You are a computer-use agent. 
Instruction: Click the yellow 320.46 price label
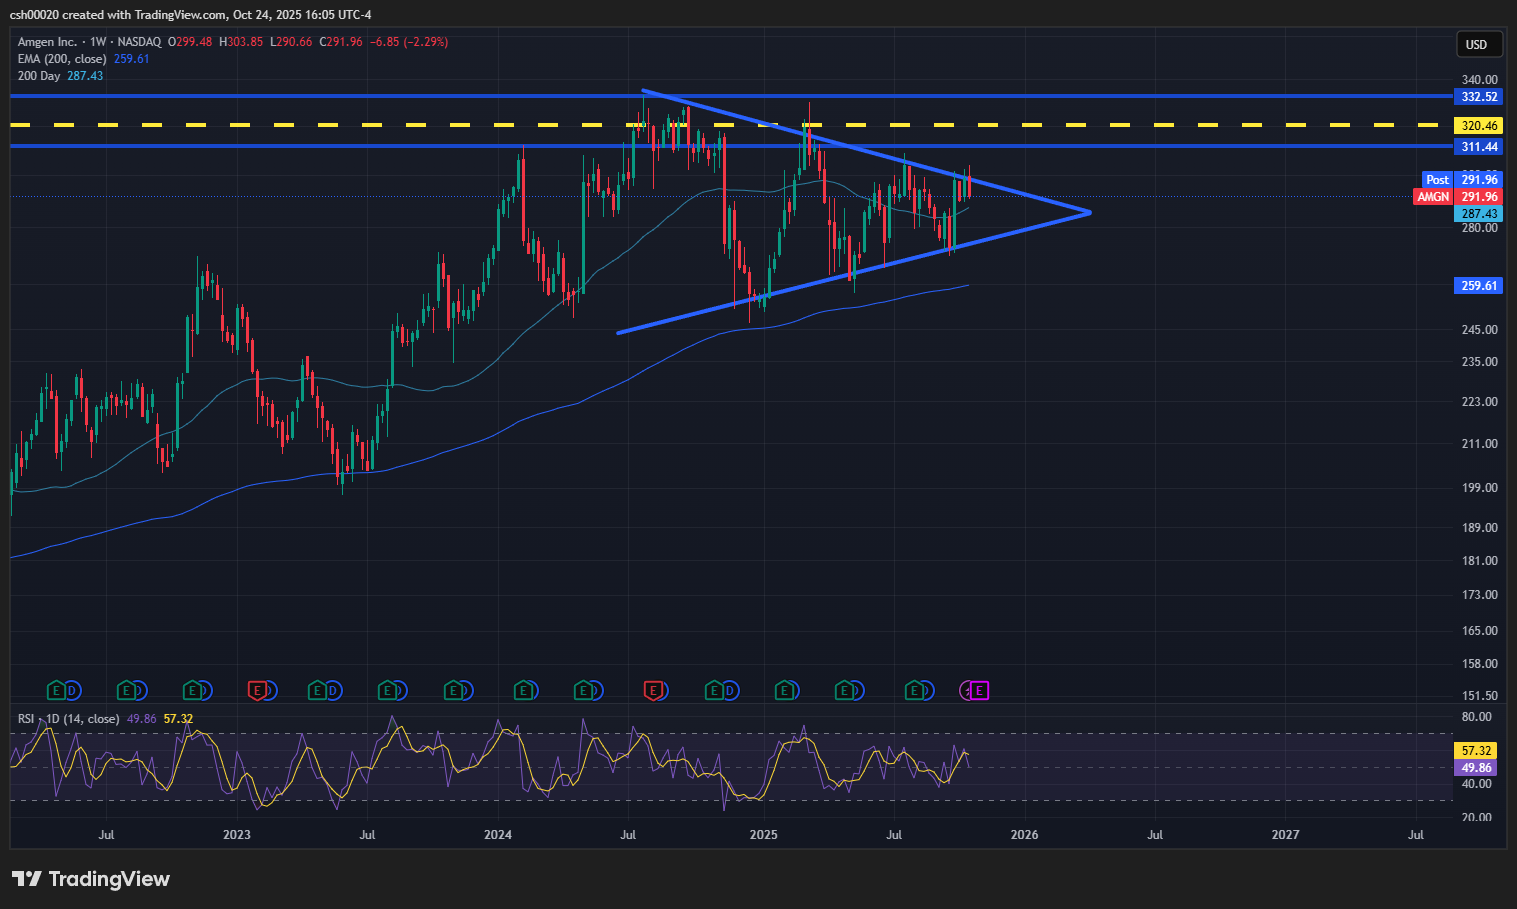1479,126
